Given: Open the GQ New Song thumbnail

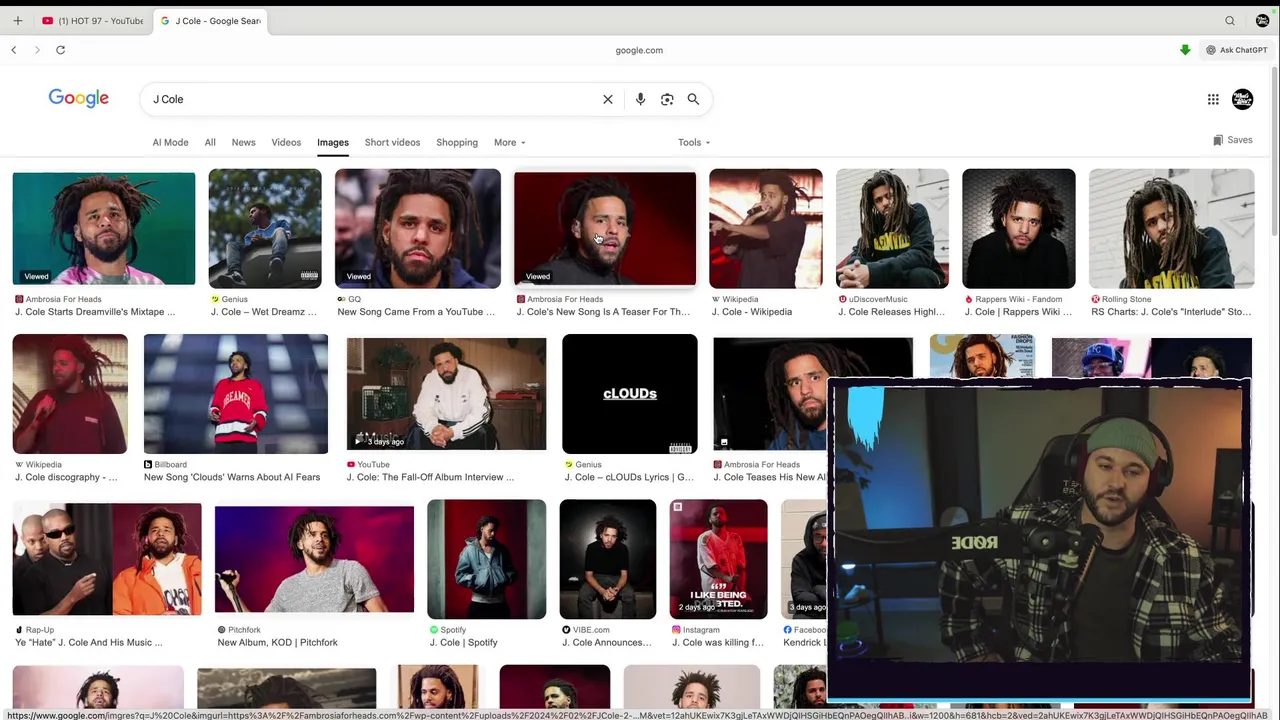Looking at the screenshot, I should 418,229.
